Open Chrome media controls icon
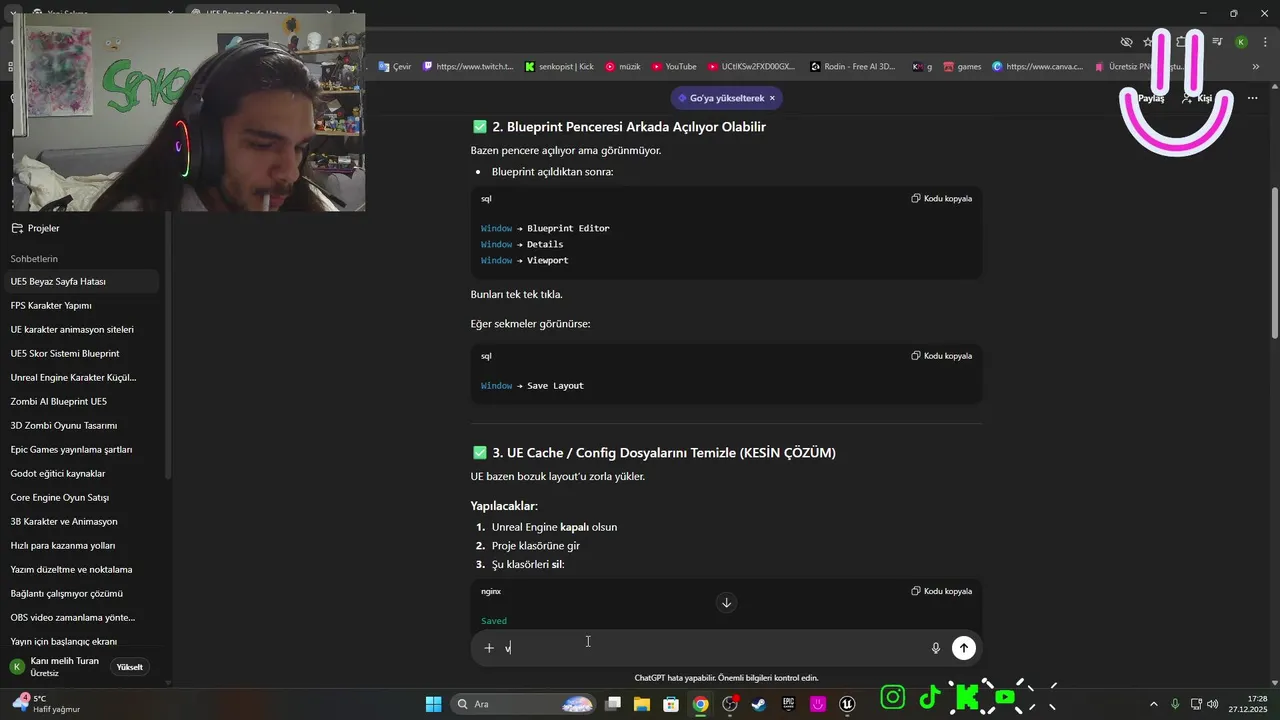This screenshot has height=720, width=1280. [1217, 42]
